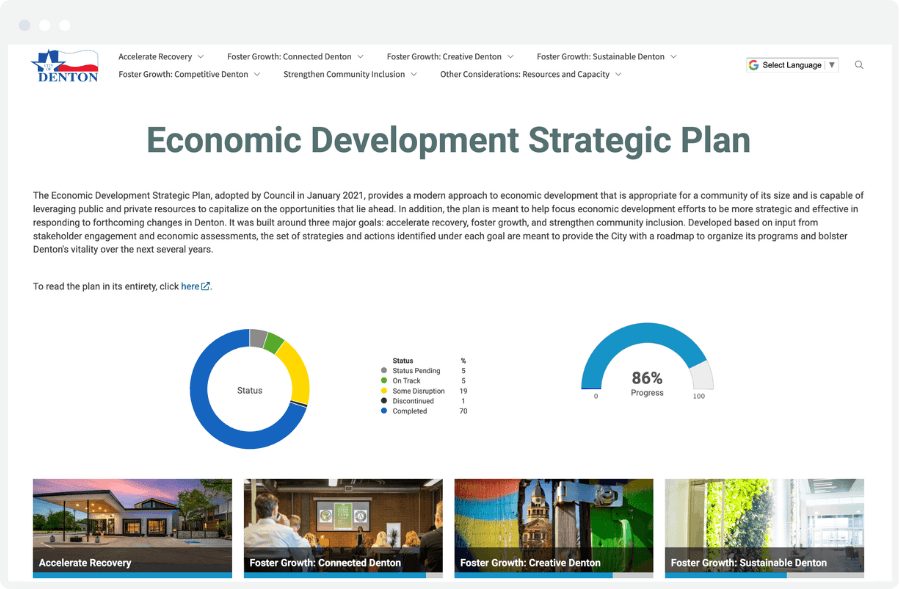Click the Google icon in the language selector
Image resolution: width=900 pixels, height=589 pixels.
tap(753, 64)
